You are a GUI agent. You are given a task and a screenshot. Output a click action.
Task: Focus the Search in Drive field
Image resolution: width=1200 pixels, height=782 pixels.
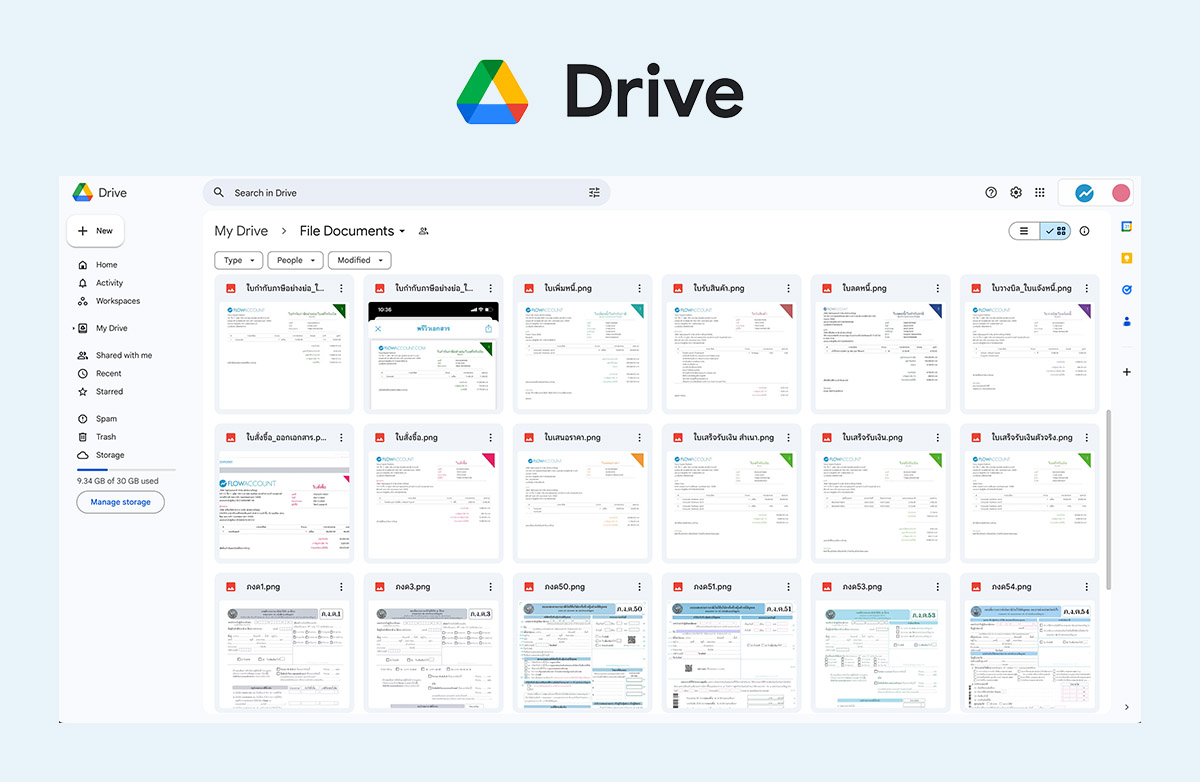406,193
